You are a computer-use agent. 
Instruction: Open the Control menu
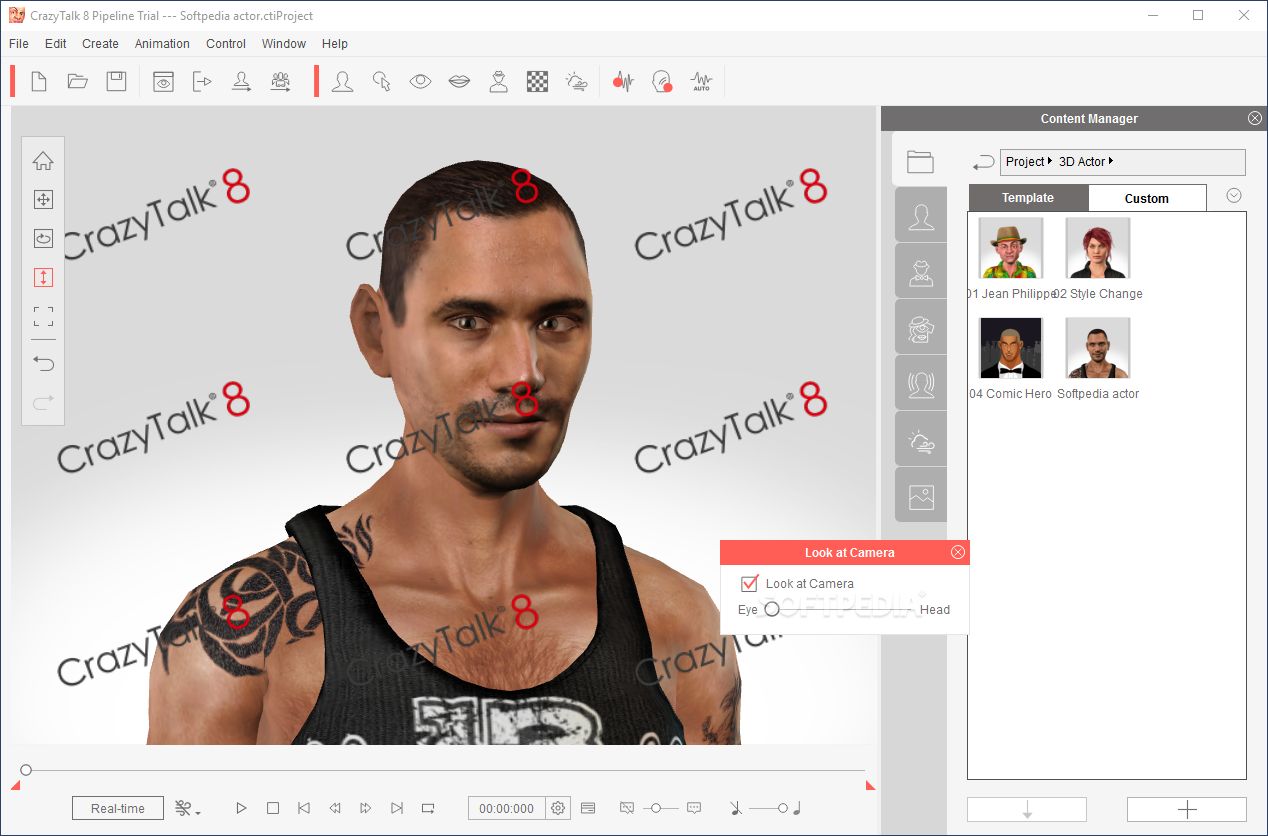pos(226,44)
